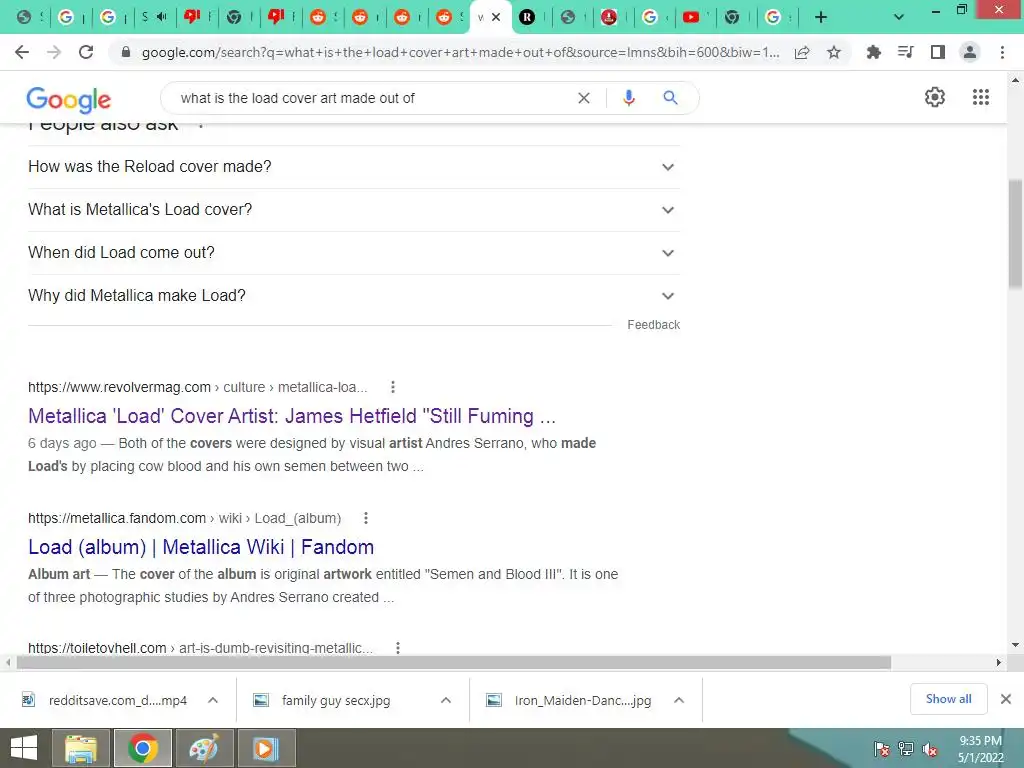Viewport: 1024px width, 768px height.
Task: Expand "When did Load come out?" question
Action: pyautogui.click(x=354, y=253)
